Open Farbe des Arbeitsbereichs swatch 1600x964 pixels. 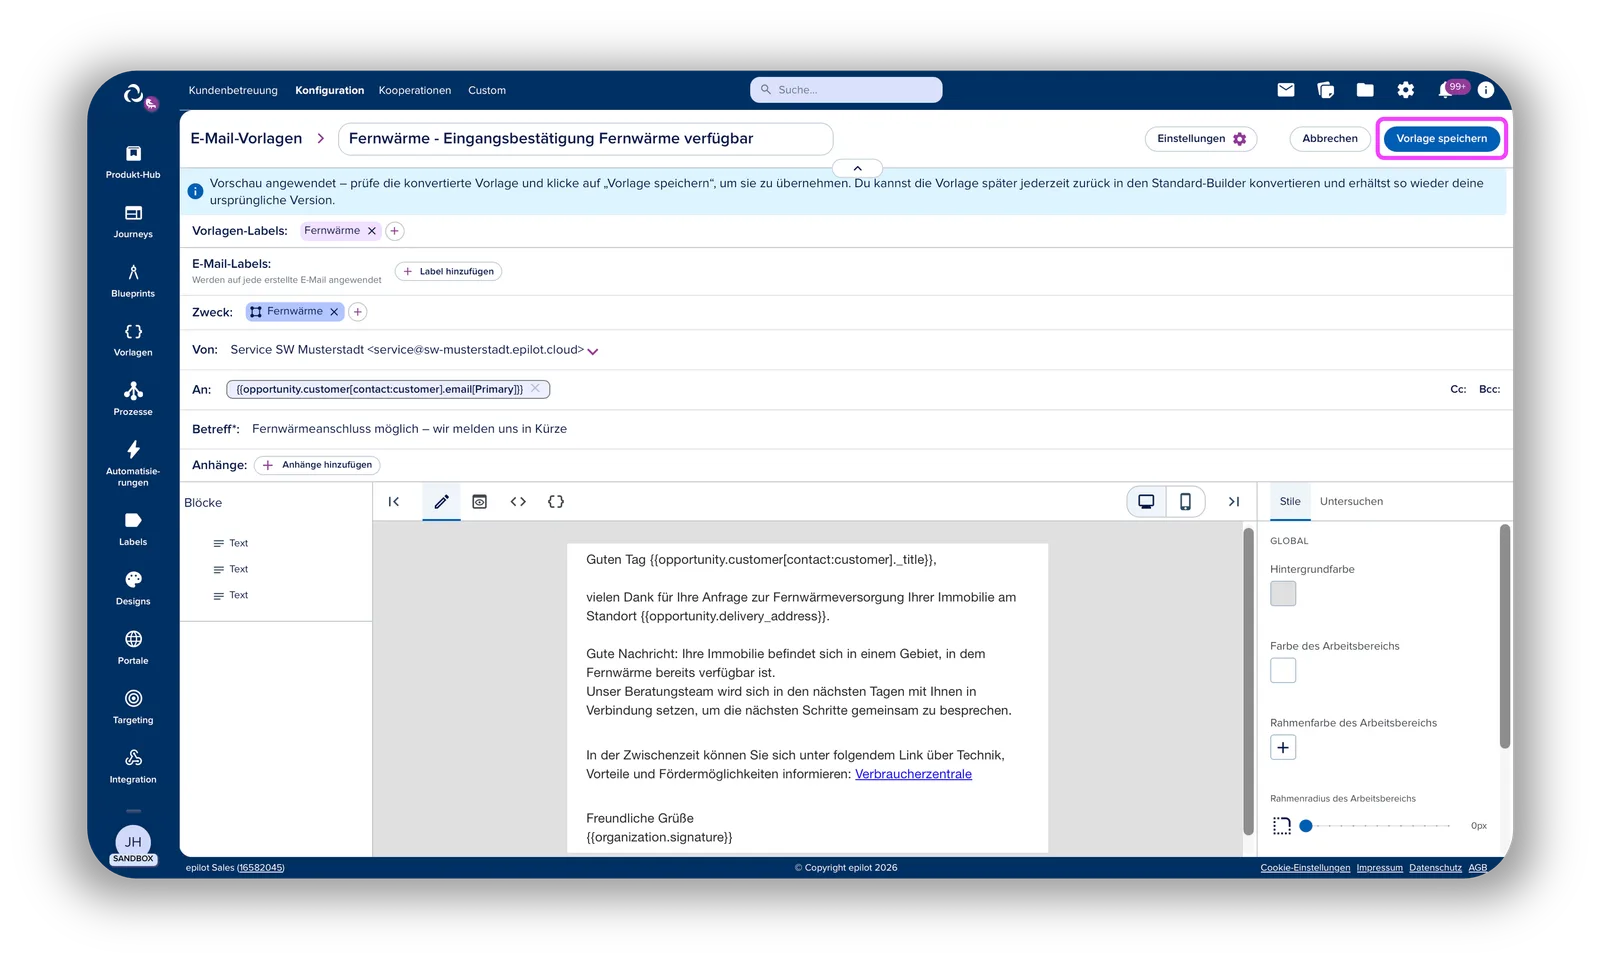(x=1283, y=671)
